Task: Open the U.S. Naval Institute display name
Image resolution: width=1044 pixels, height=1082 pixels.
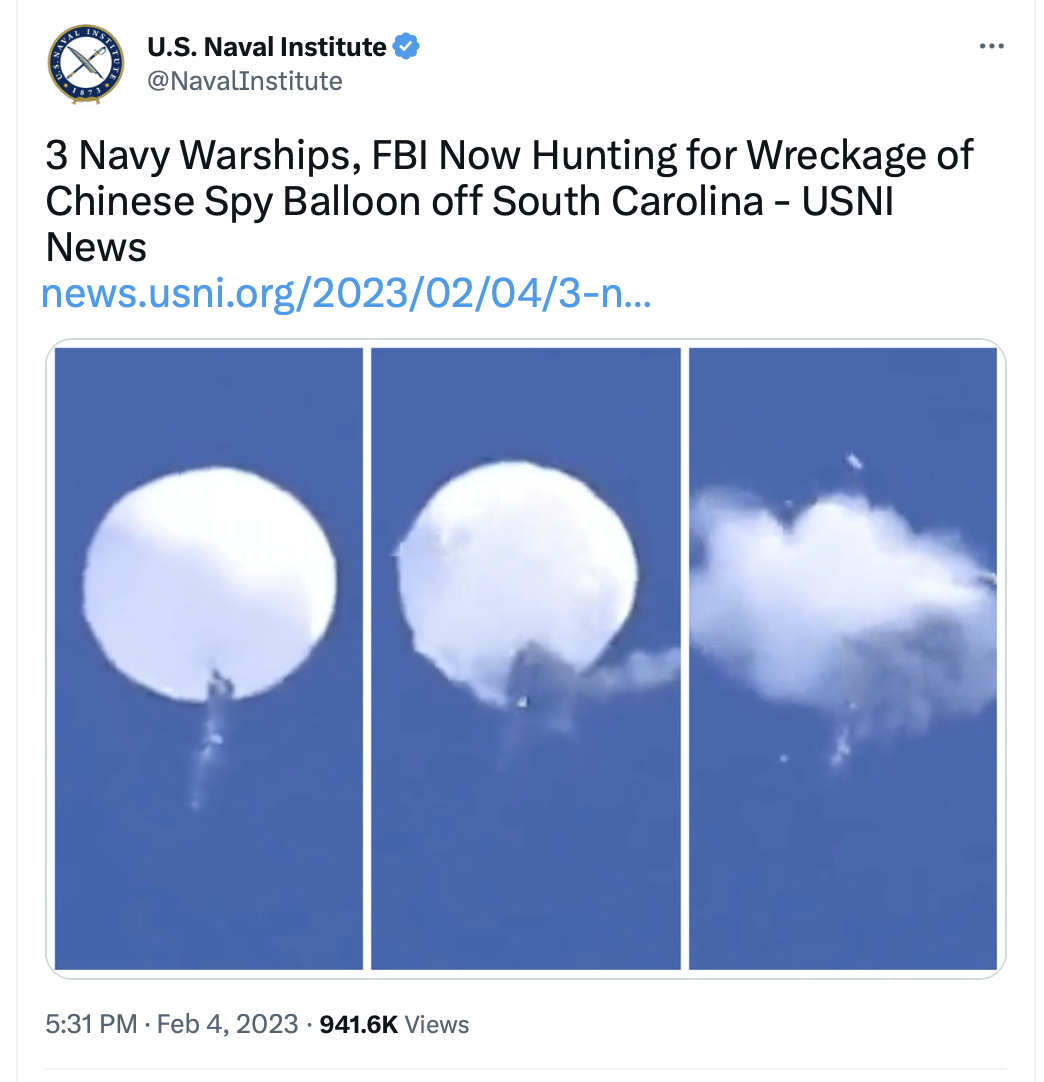Action: pos(266,46)
